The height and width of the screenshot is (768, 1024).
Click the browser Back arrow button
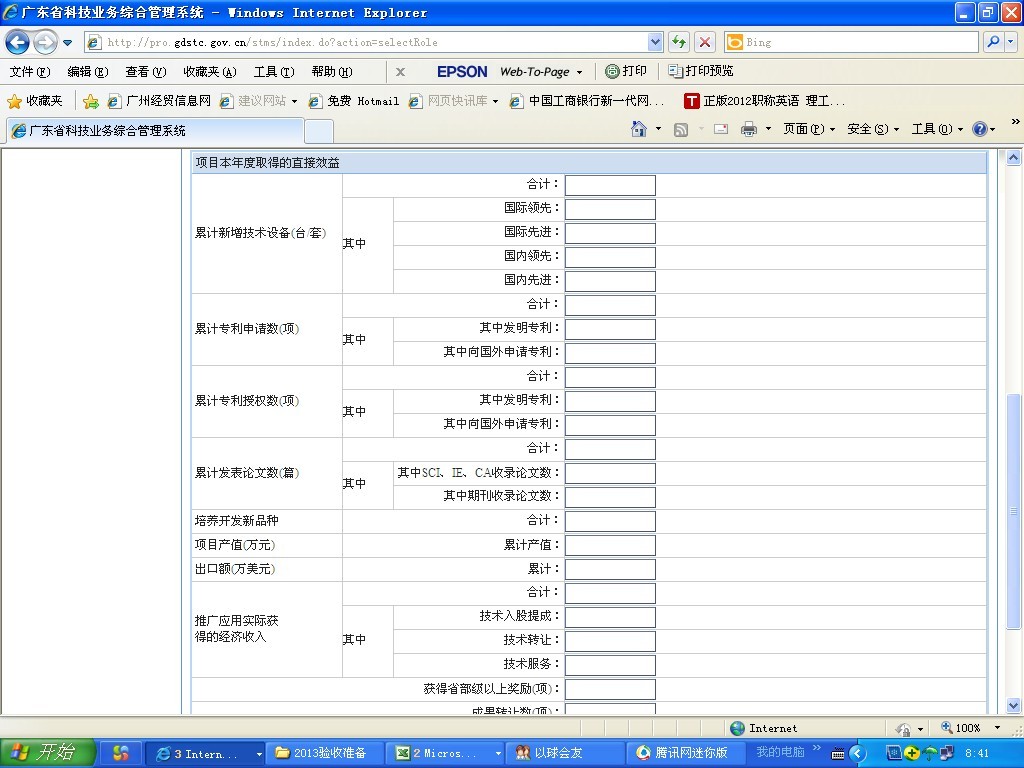click(x=18, y=42)
